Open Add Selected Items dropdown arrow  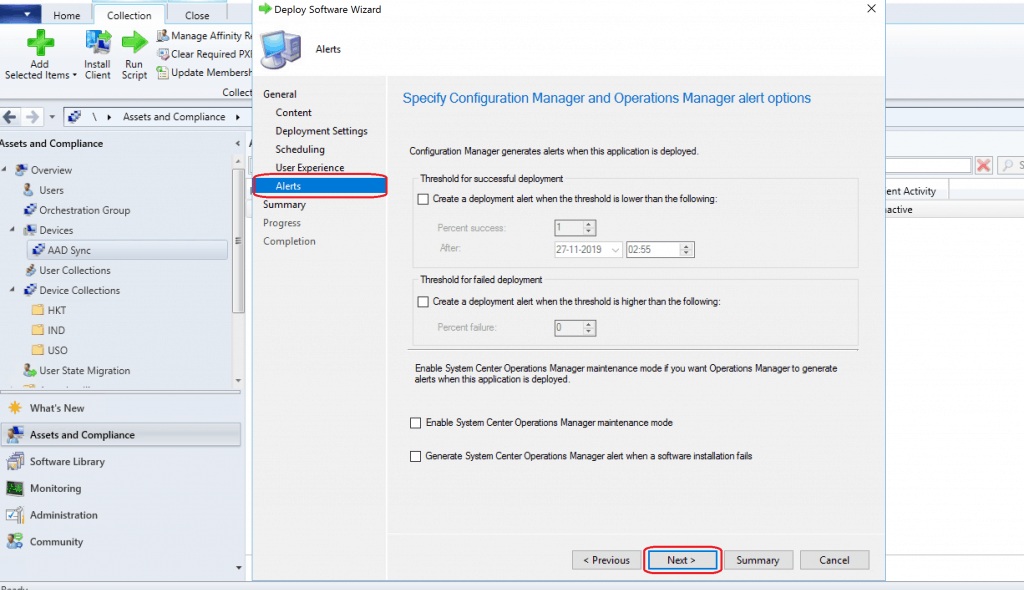tap(74, 75)
